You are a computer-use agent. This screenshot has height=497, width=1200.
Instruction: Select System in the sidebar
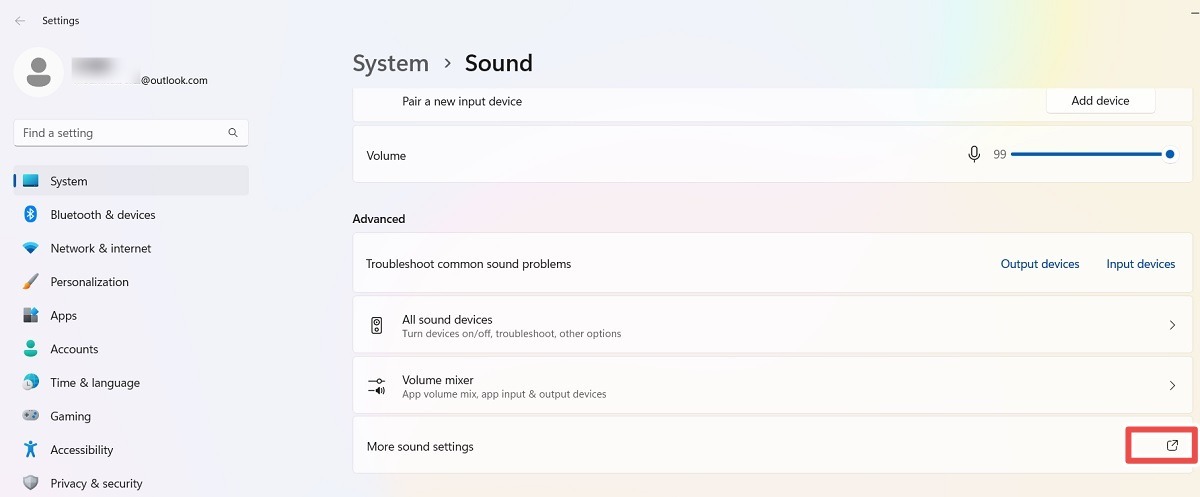pyautogui.click(x=131, y=181)
